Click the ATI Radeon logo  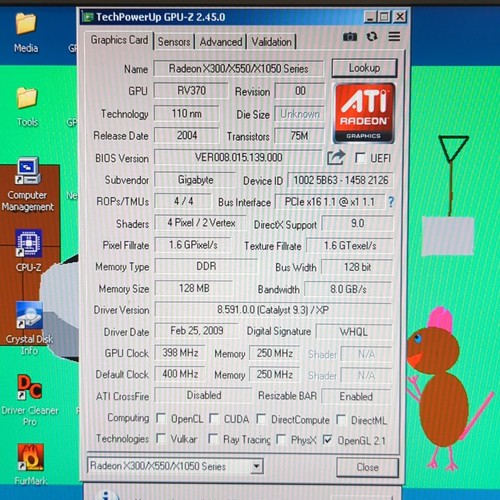364,113
